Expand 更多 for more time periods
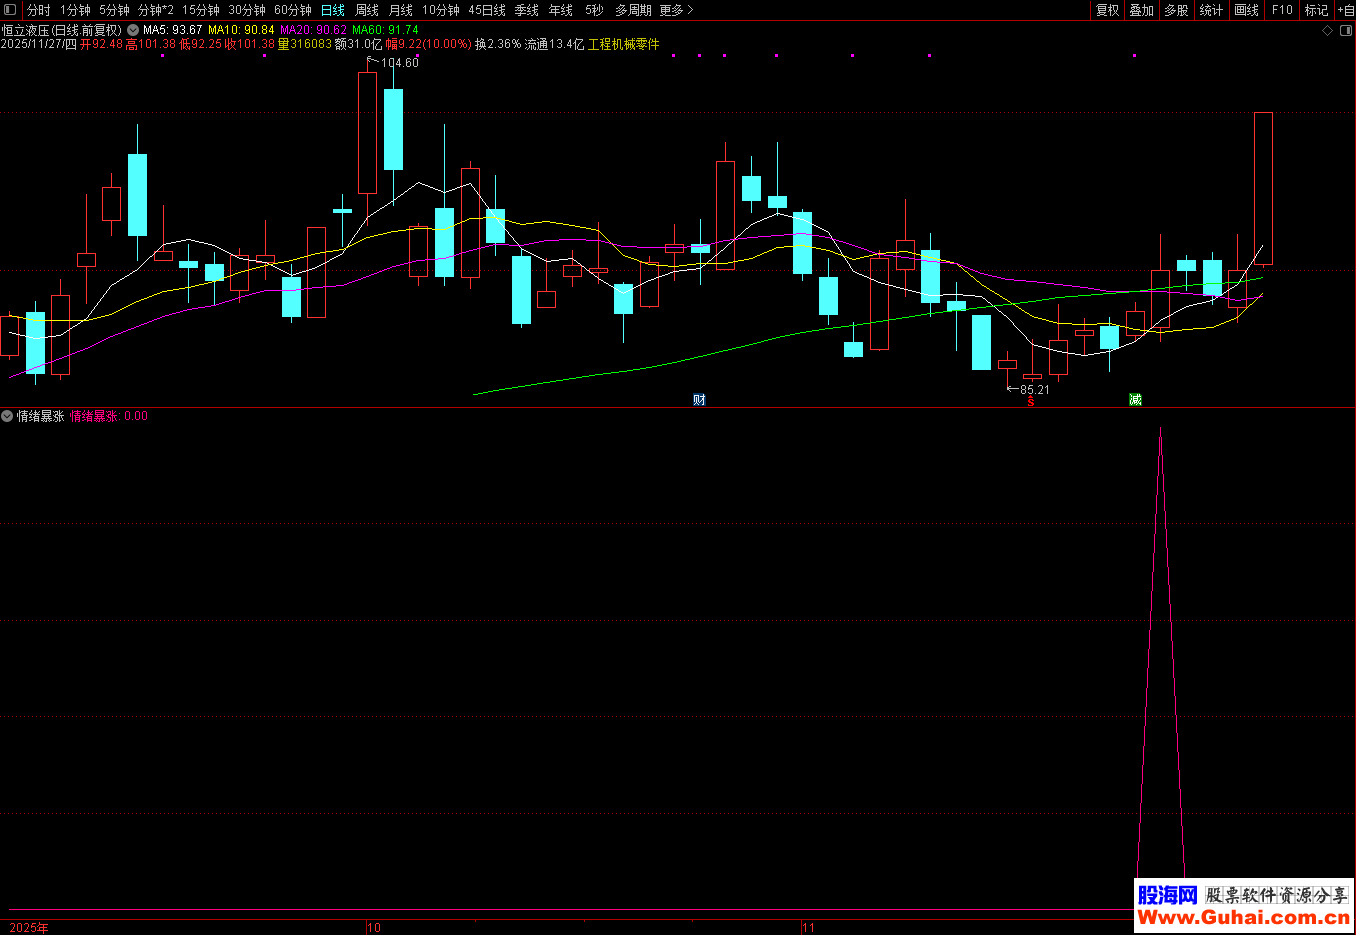 (x=676, y=10)
